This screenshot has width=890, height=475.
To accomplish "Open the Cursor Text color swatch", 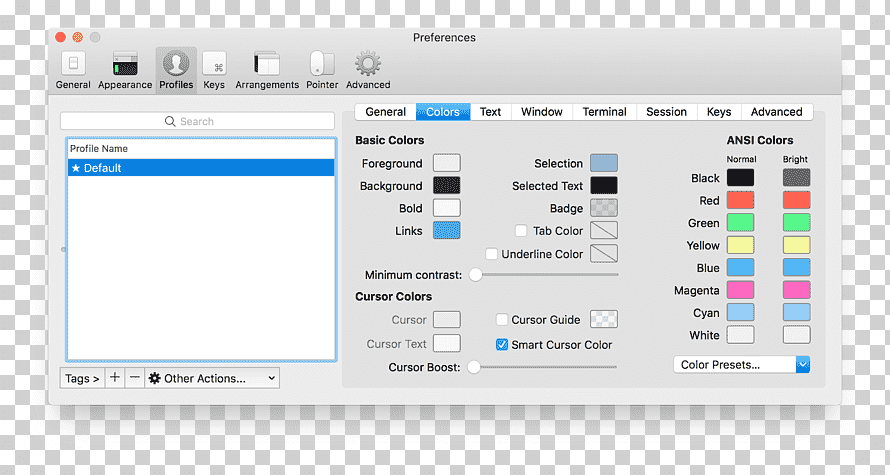I will pos(447,343).
